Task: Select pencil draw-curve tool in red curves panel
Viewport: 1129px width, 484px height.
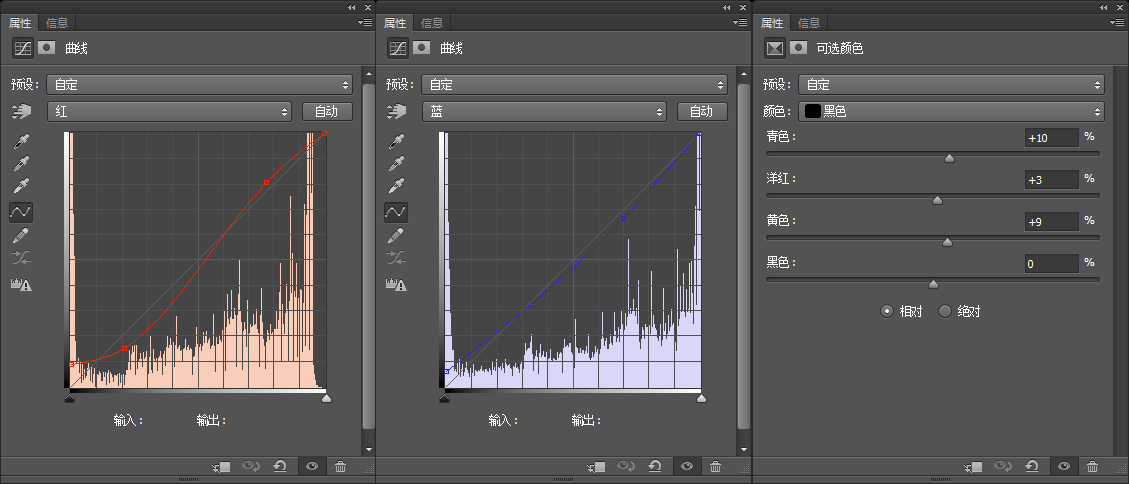Action: coord(21,235)
